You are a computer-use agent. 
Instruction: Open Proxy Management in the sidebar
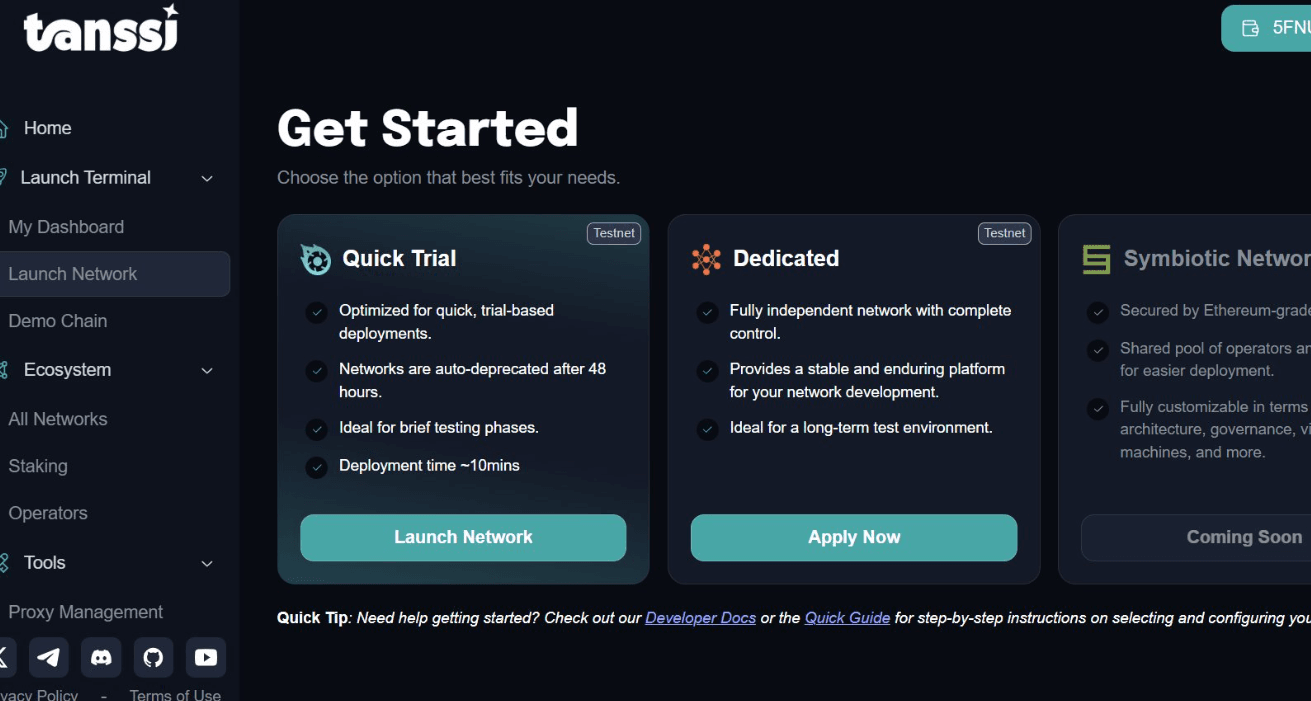86,612
